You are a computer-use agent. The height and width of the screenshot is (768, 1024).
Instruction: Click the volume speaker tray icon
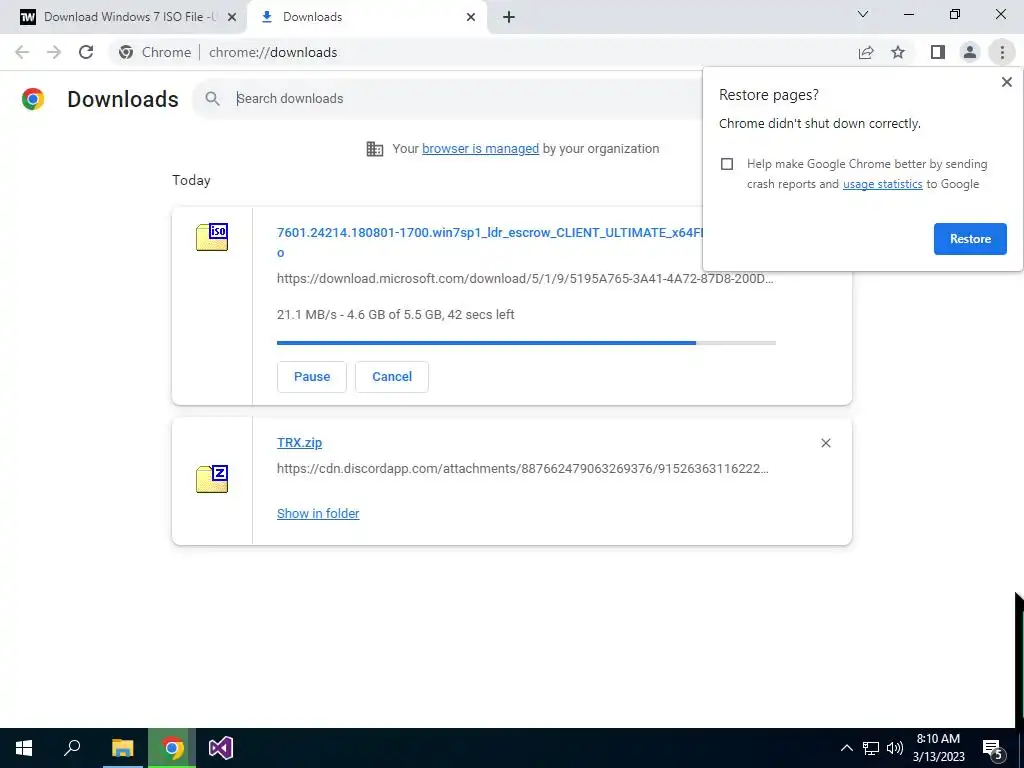895,748
